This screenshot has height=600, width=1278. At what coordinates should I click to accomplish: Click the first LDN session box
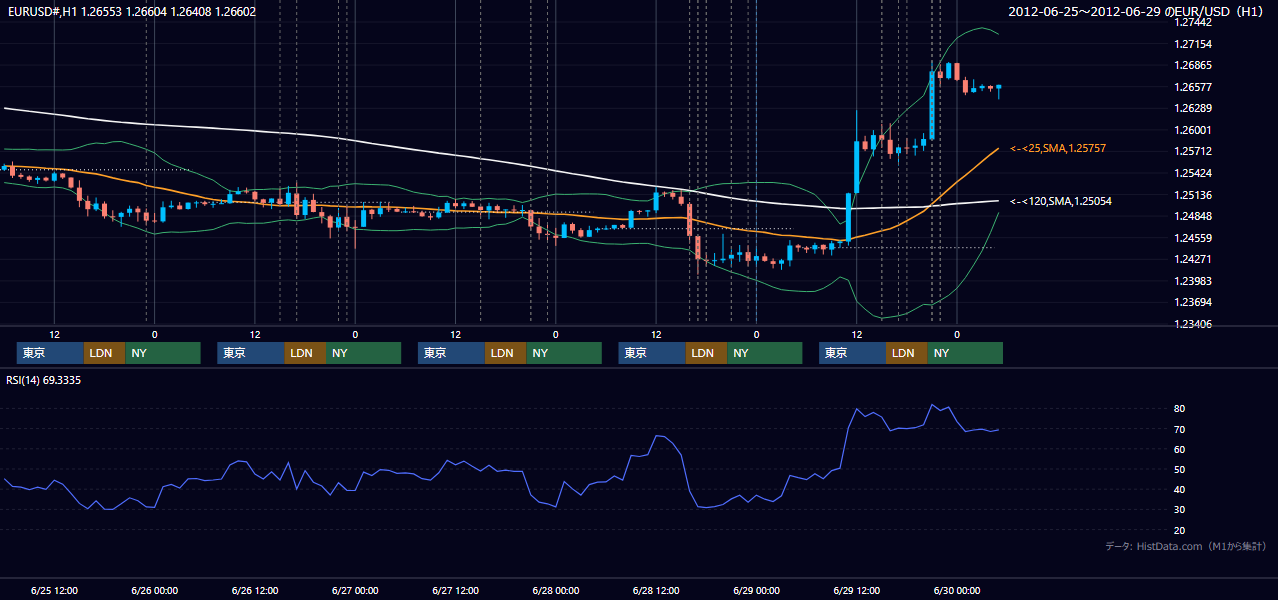click(105, 353)
